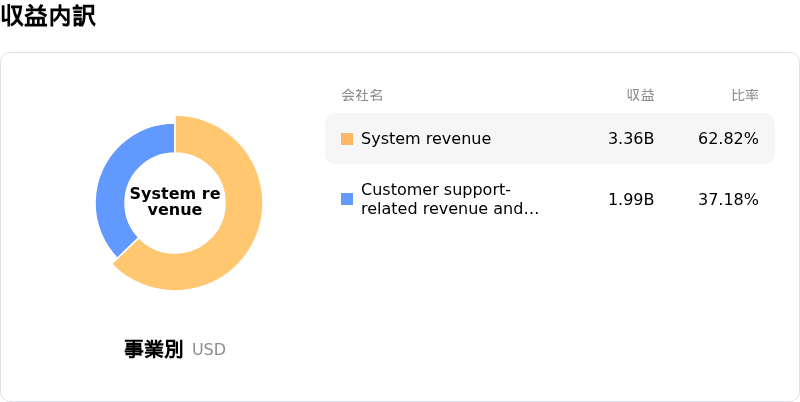Click the 3.36B revenue value
The image size is (800, 402).
coord(631,139)
